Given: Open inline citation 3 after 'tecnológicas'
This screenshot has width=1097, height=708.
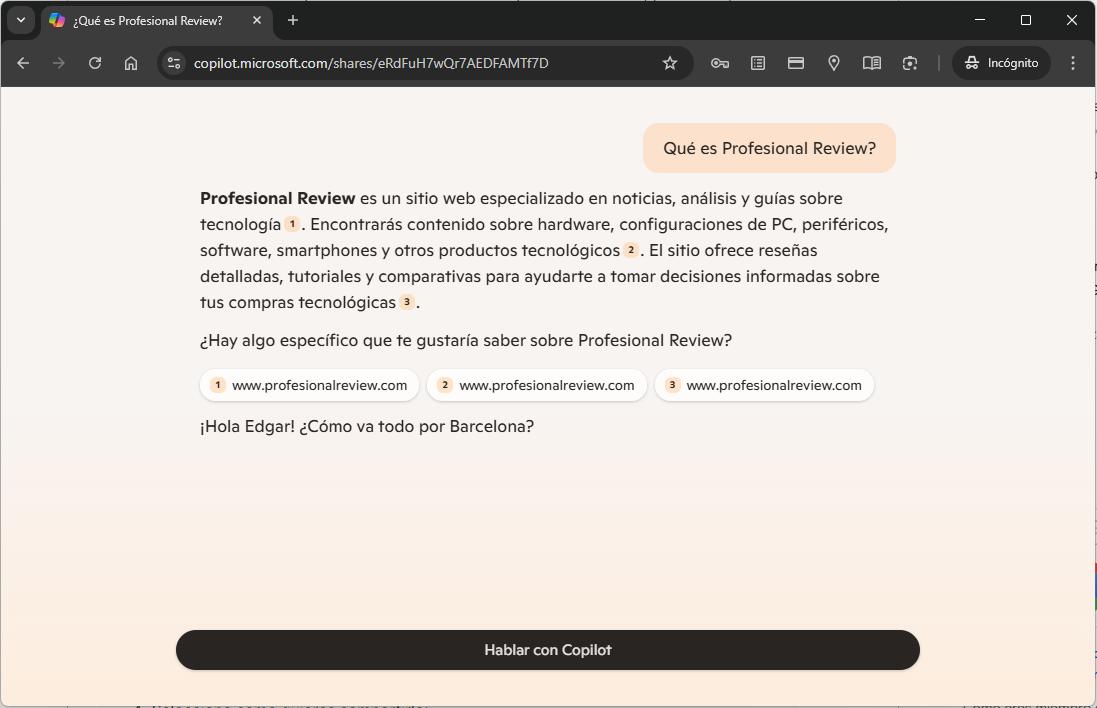Looking at the screenshot, I should [x=406, y=302].
